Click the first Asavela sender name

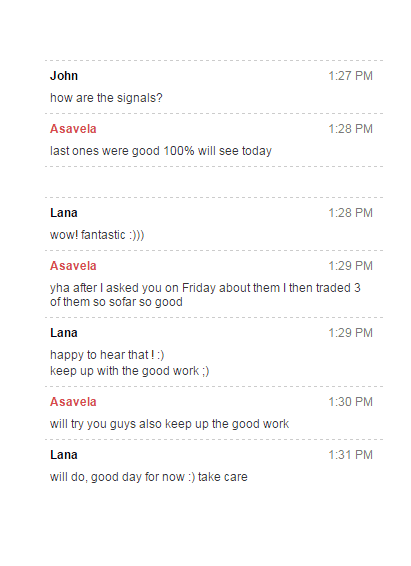(73, 129)
